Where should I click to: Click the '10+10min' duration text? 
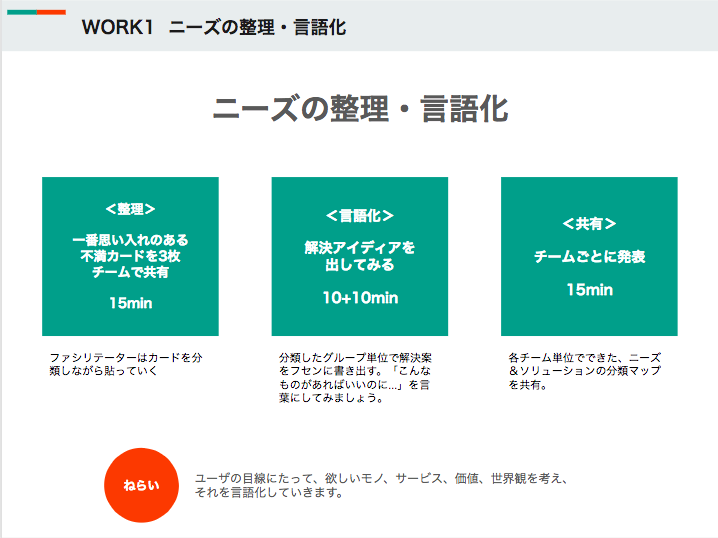[x=360, y=298]
